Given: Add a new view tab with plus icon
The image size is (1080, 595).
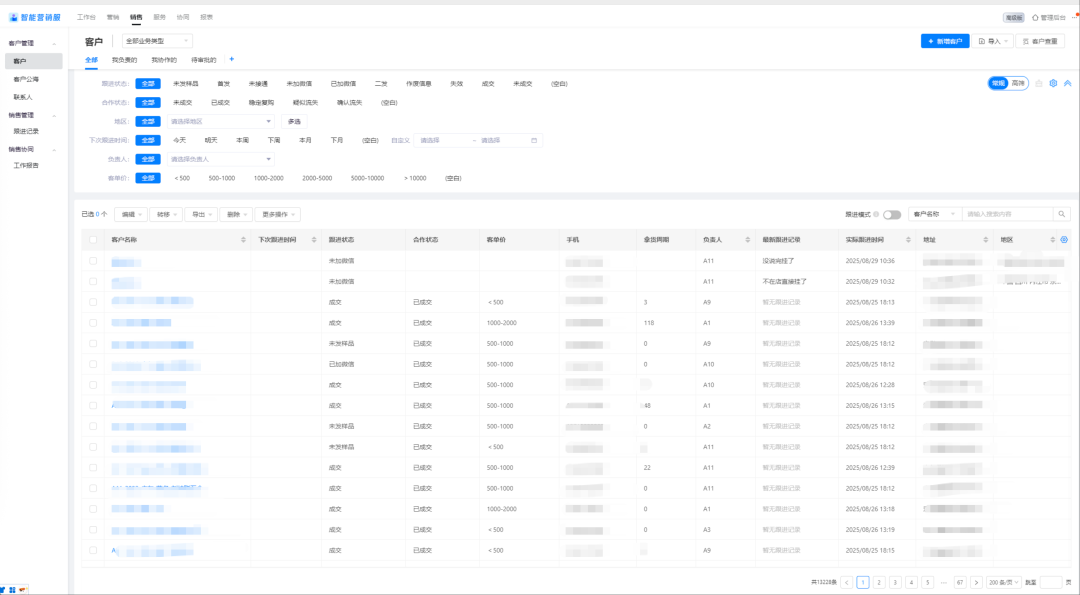Looking at the screenshot, I should 231,59.
